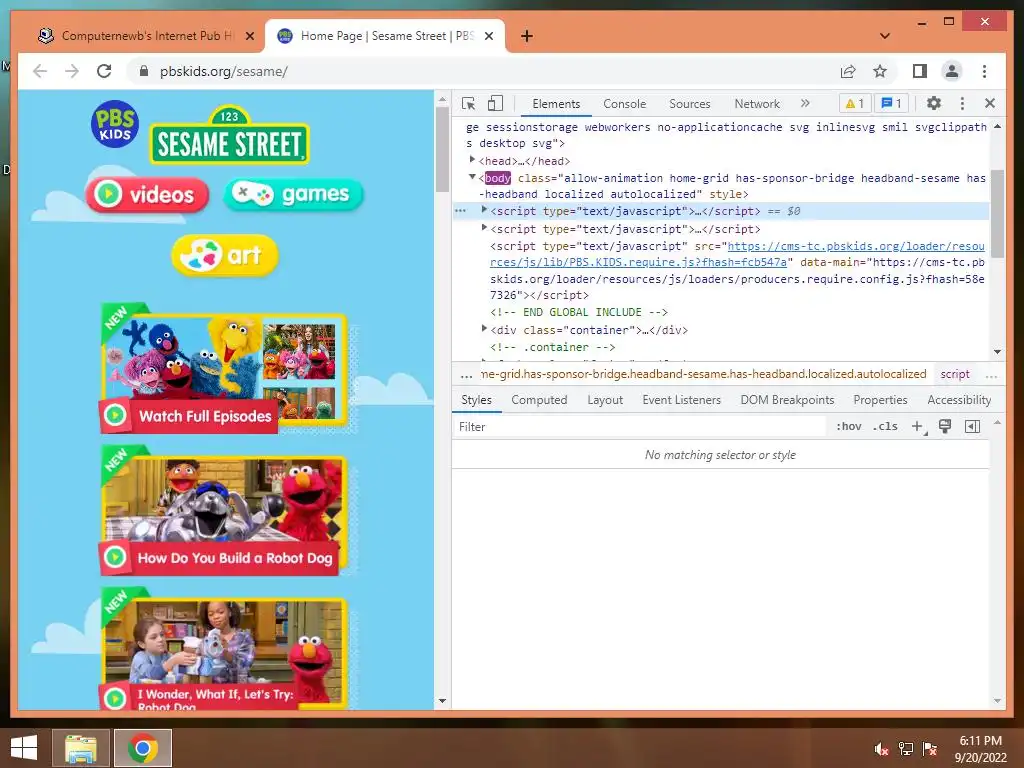The image size is (1024, 768).
Task: Activate the inspect element picker tool
Action: click(468, 103)
